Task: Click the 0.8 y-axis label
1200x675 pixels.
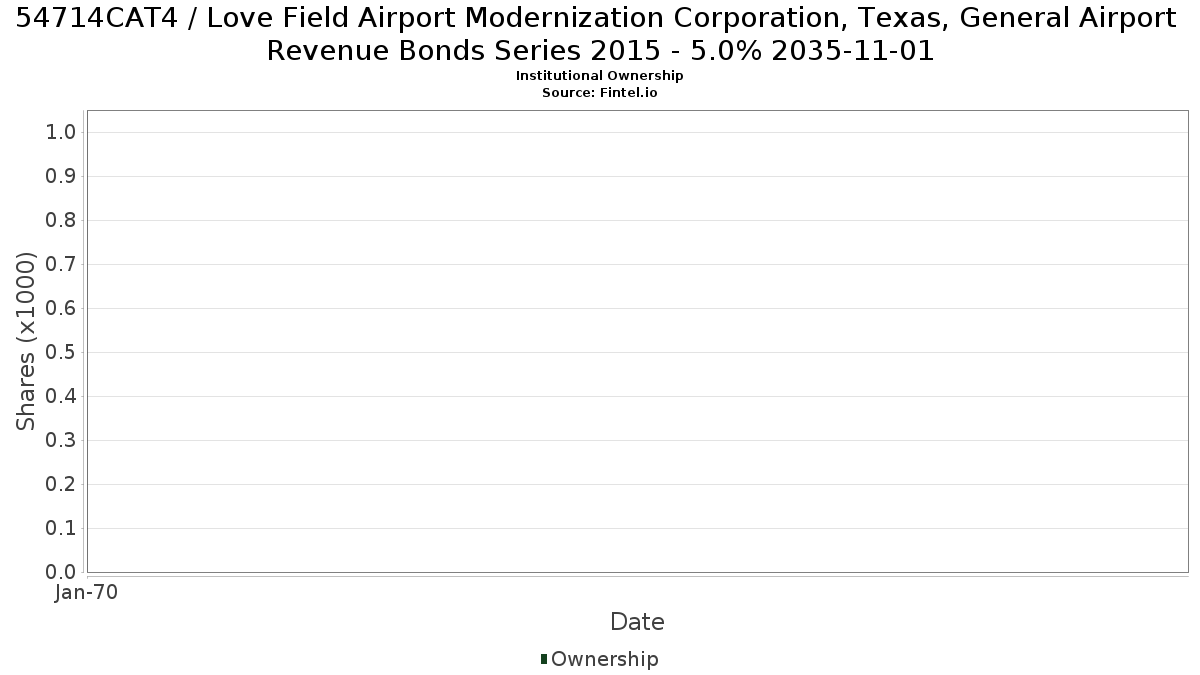Action: pyautogui.click(x=62, y=220)
